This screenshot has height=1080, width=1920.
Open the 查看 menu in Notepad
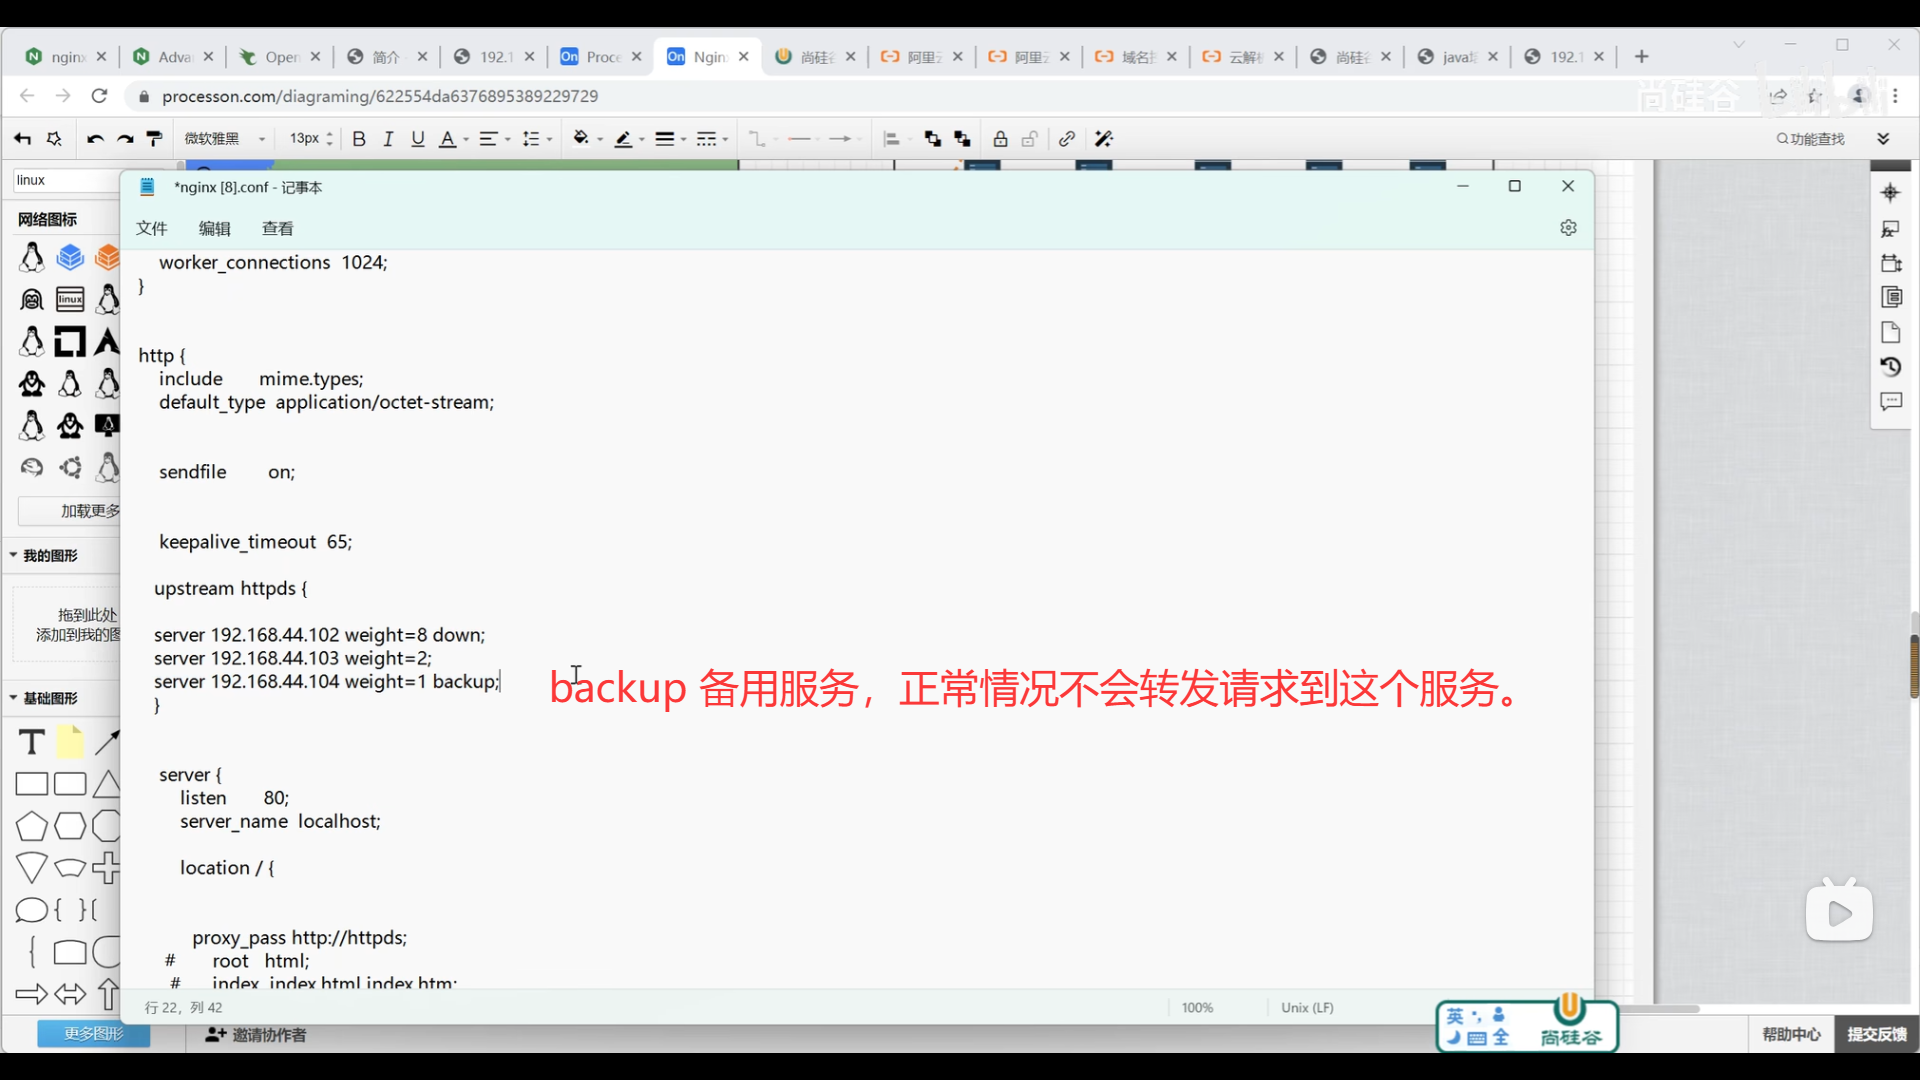[x=277, y=228]
